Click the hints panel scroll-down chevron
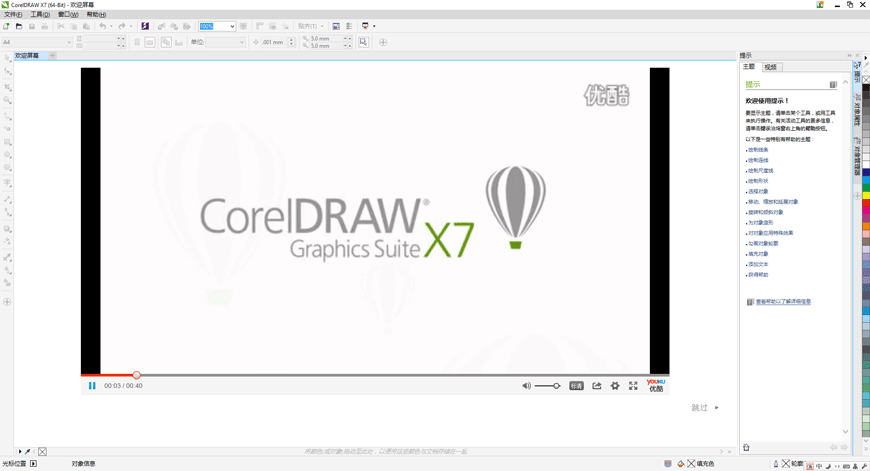 (x=845, y=432)
